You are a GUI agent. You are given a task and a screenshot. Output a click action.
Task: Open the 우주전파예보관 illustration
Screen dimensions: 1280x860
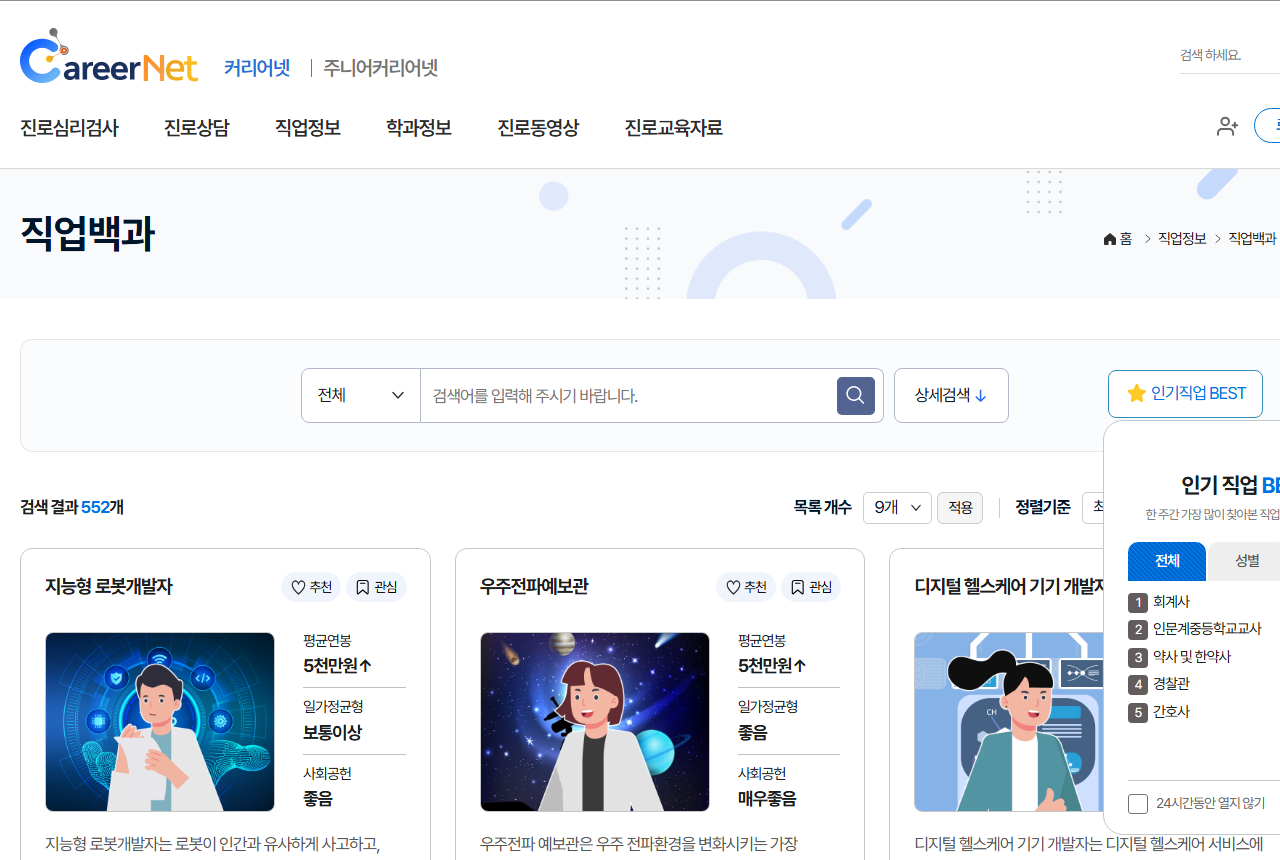pos(595,722)
